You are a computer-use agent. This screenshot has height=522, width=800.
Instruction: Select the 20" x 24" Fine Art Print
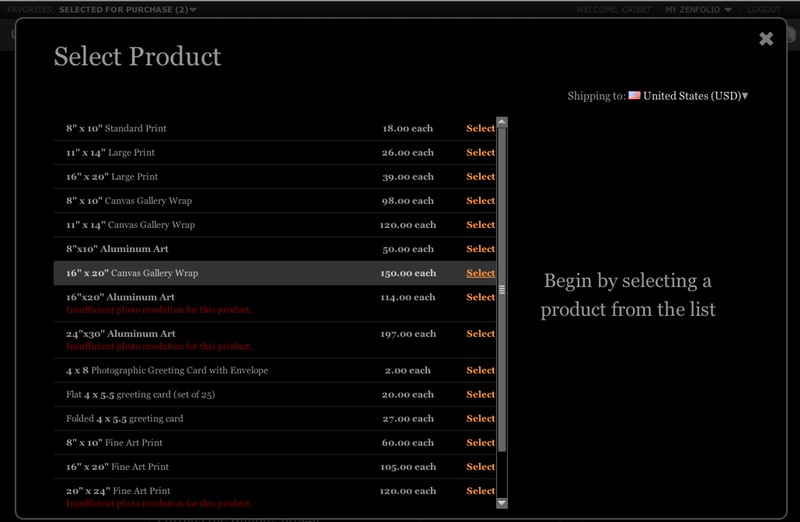(480, 490)
